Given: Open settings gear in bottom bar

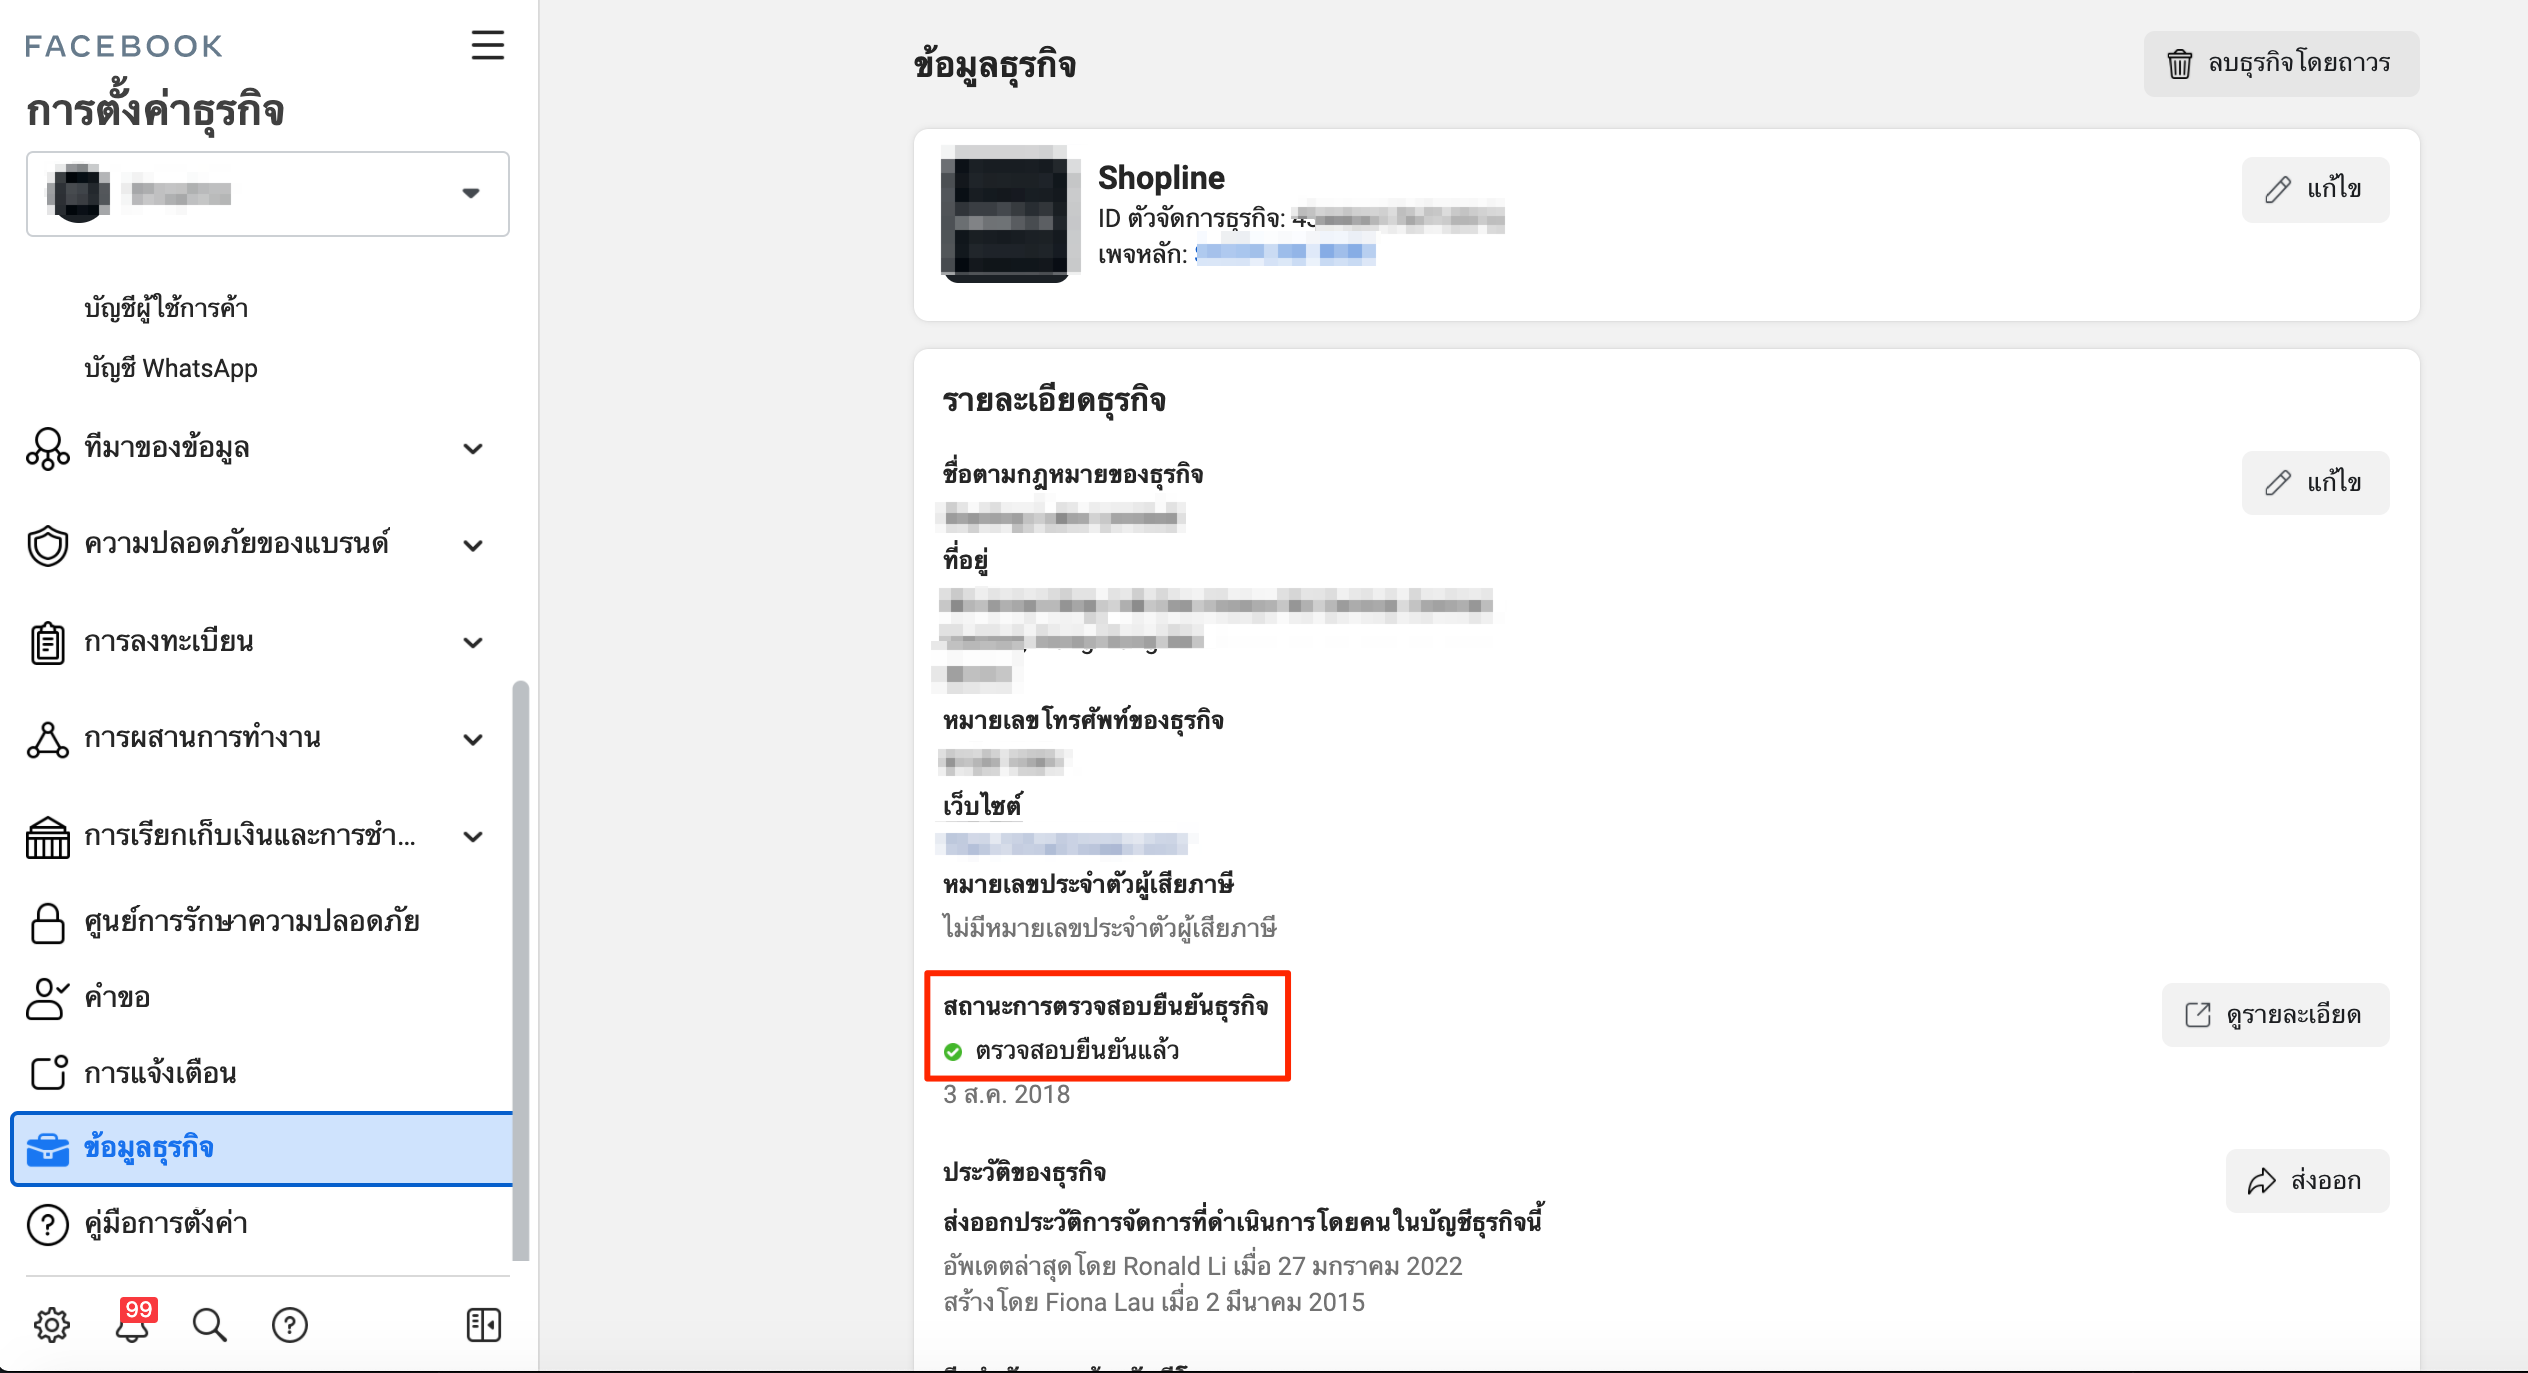Looking at the screenshot, I should 52,1325.
